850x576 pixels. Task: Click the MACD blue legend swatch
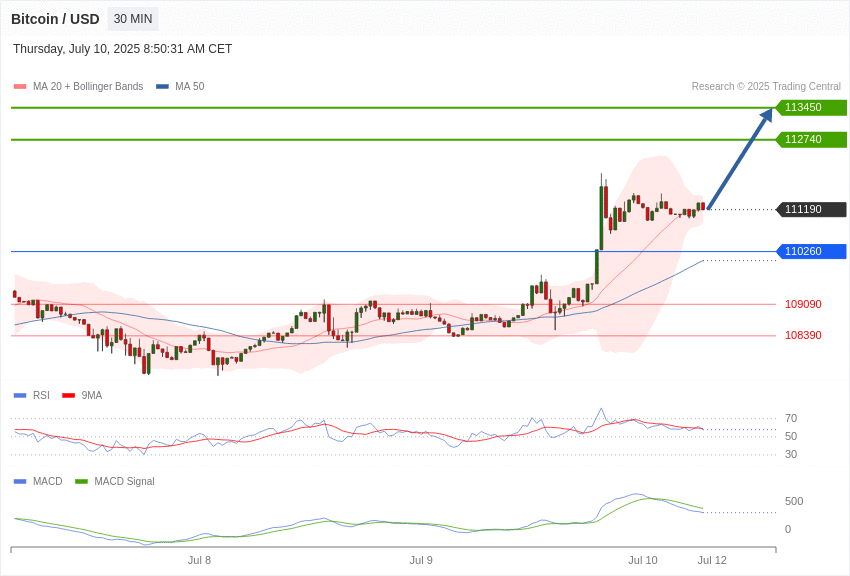(x=20, y=482)
